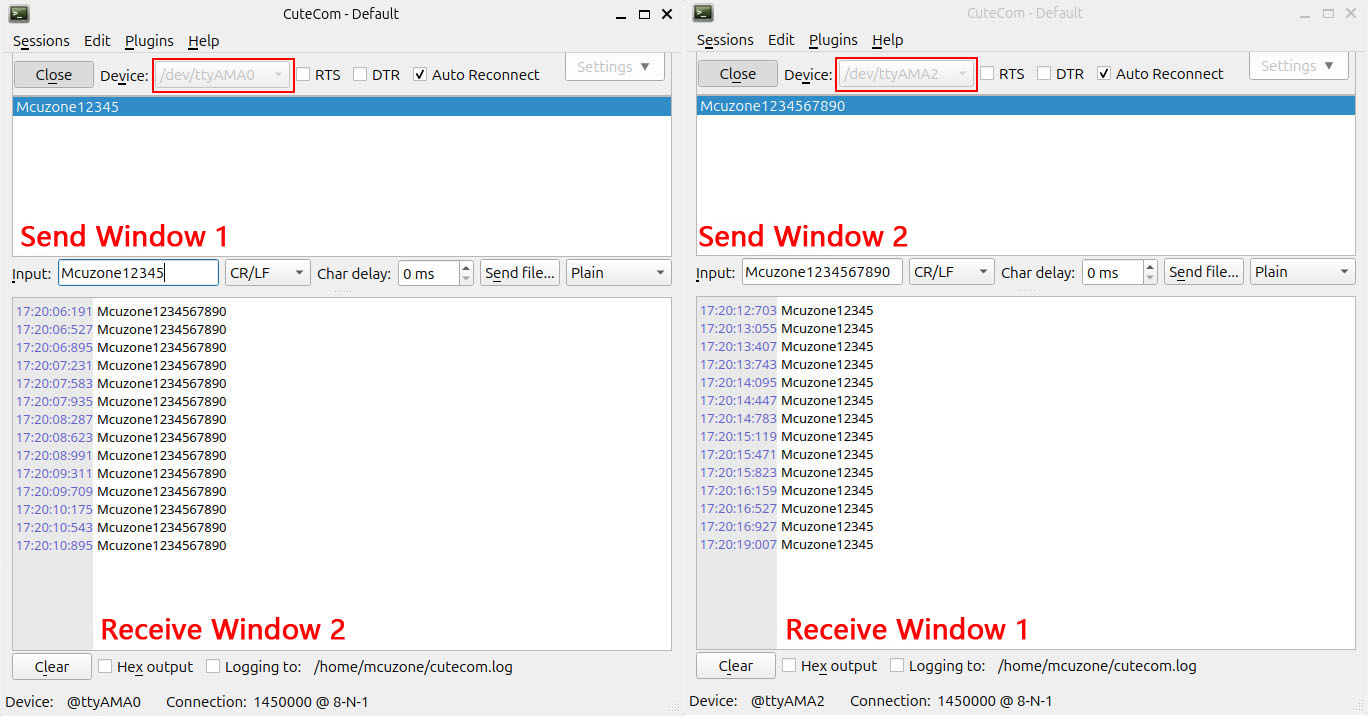Enable Logging to checkbox in left window
The height and width of the screenshot is (717, 1368).
(x=212, y=666)
